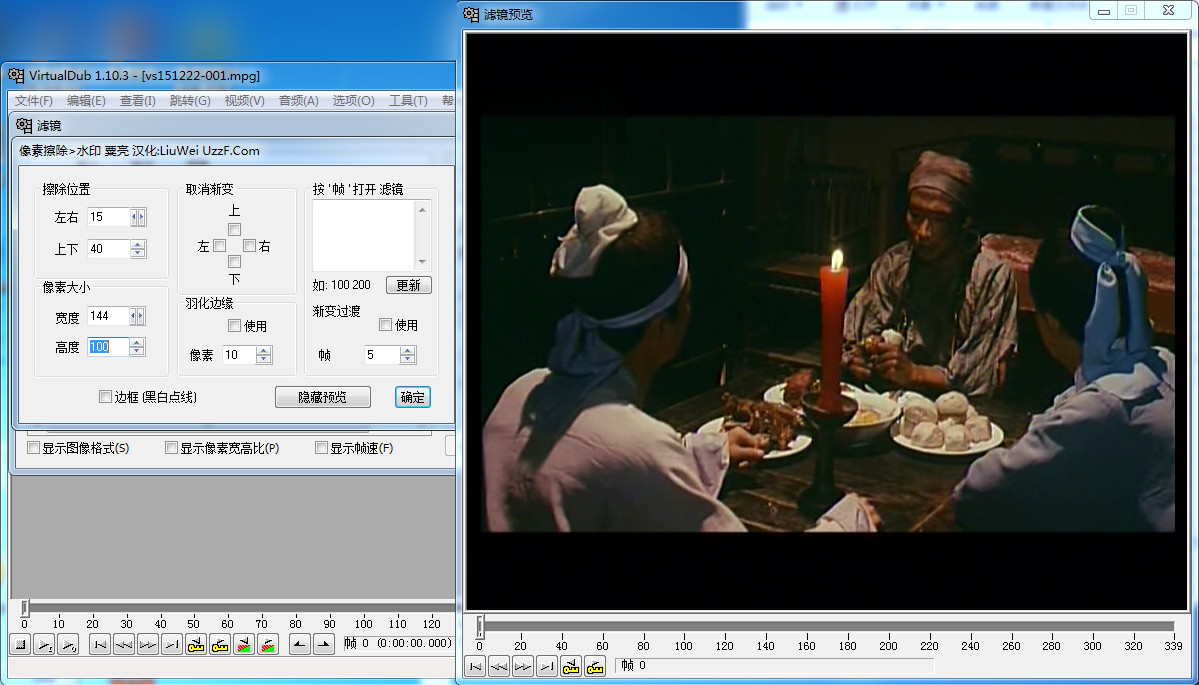
Task: Decrease the 高度 value with its down arrow
Action: coord(137,351)
